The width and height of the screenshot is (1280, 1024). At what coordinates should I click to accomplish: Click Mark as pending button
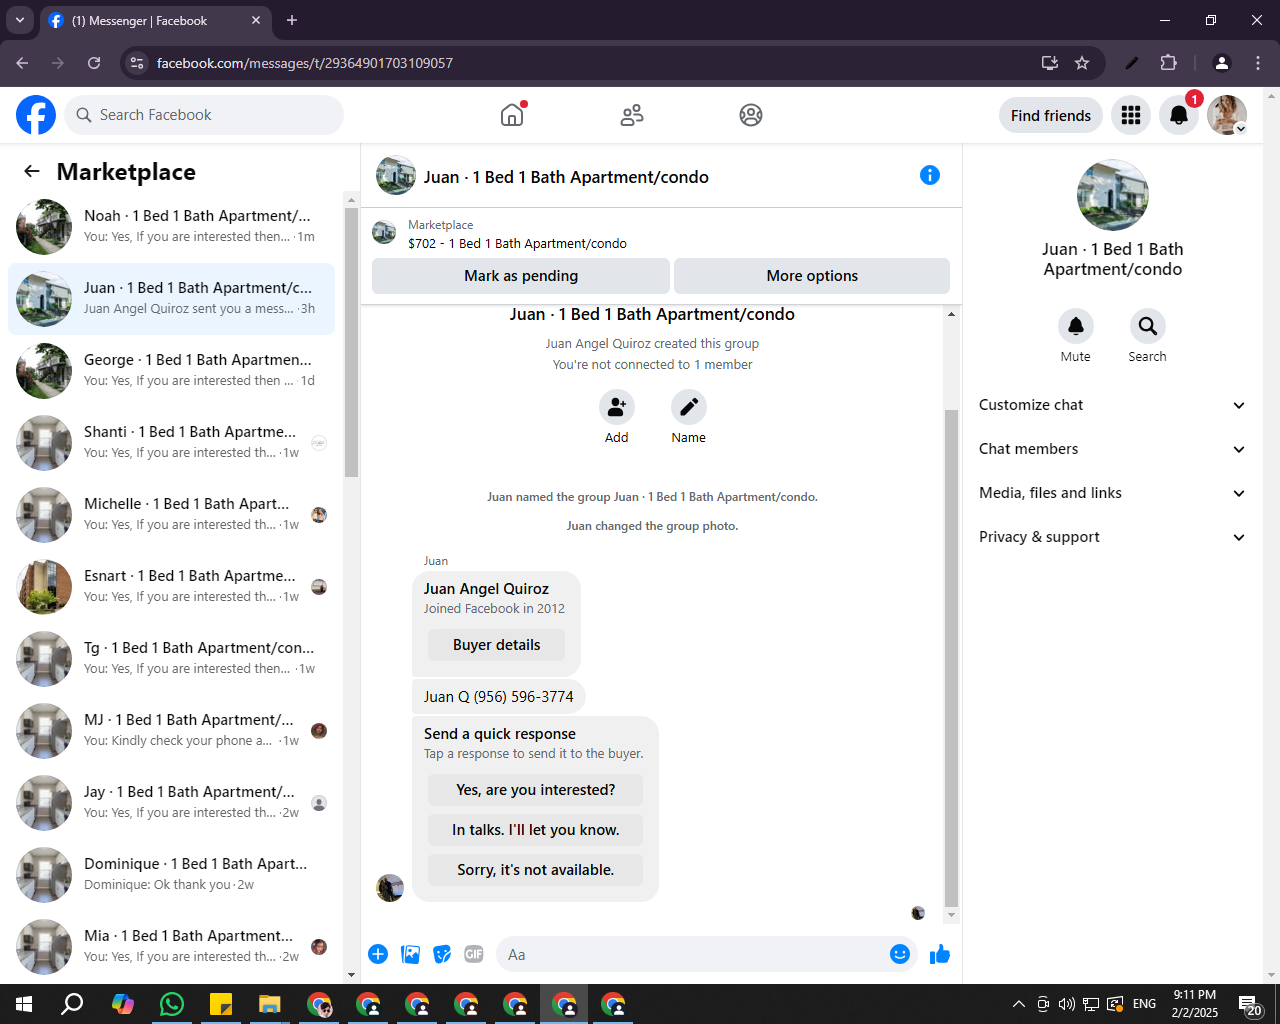coord(521,276)
